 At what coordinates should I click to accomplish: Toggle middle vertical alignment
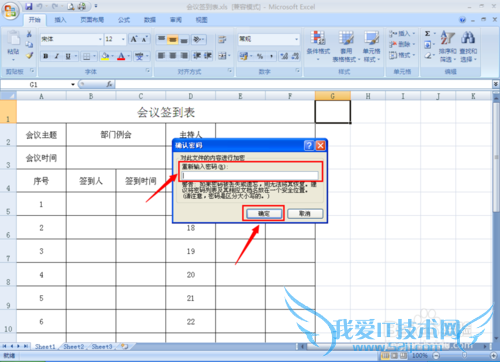coord(172,39)
